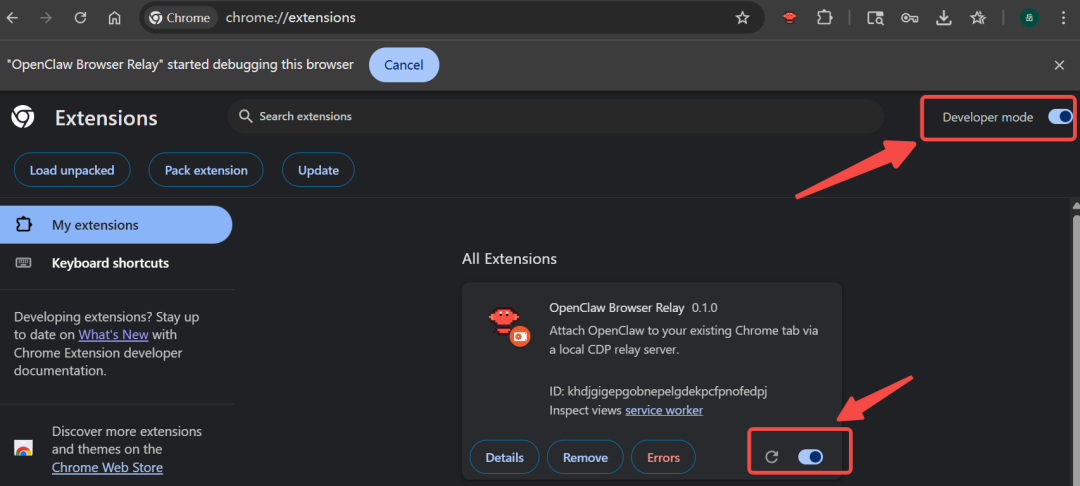Click the extension ID text khdjgigepgobnepelgdekpcfpnofedpj

667,391
